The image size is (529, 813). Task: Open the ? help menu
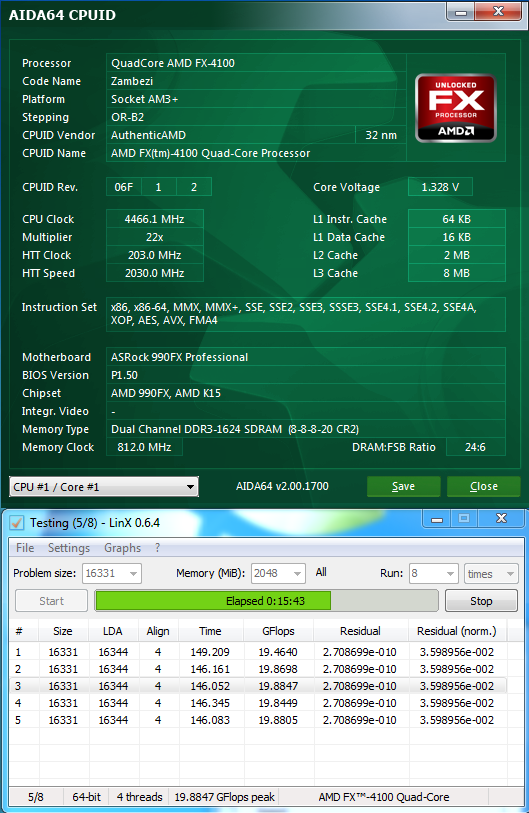click(x=157, y=548)
